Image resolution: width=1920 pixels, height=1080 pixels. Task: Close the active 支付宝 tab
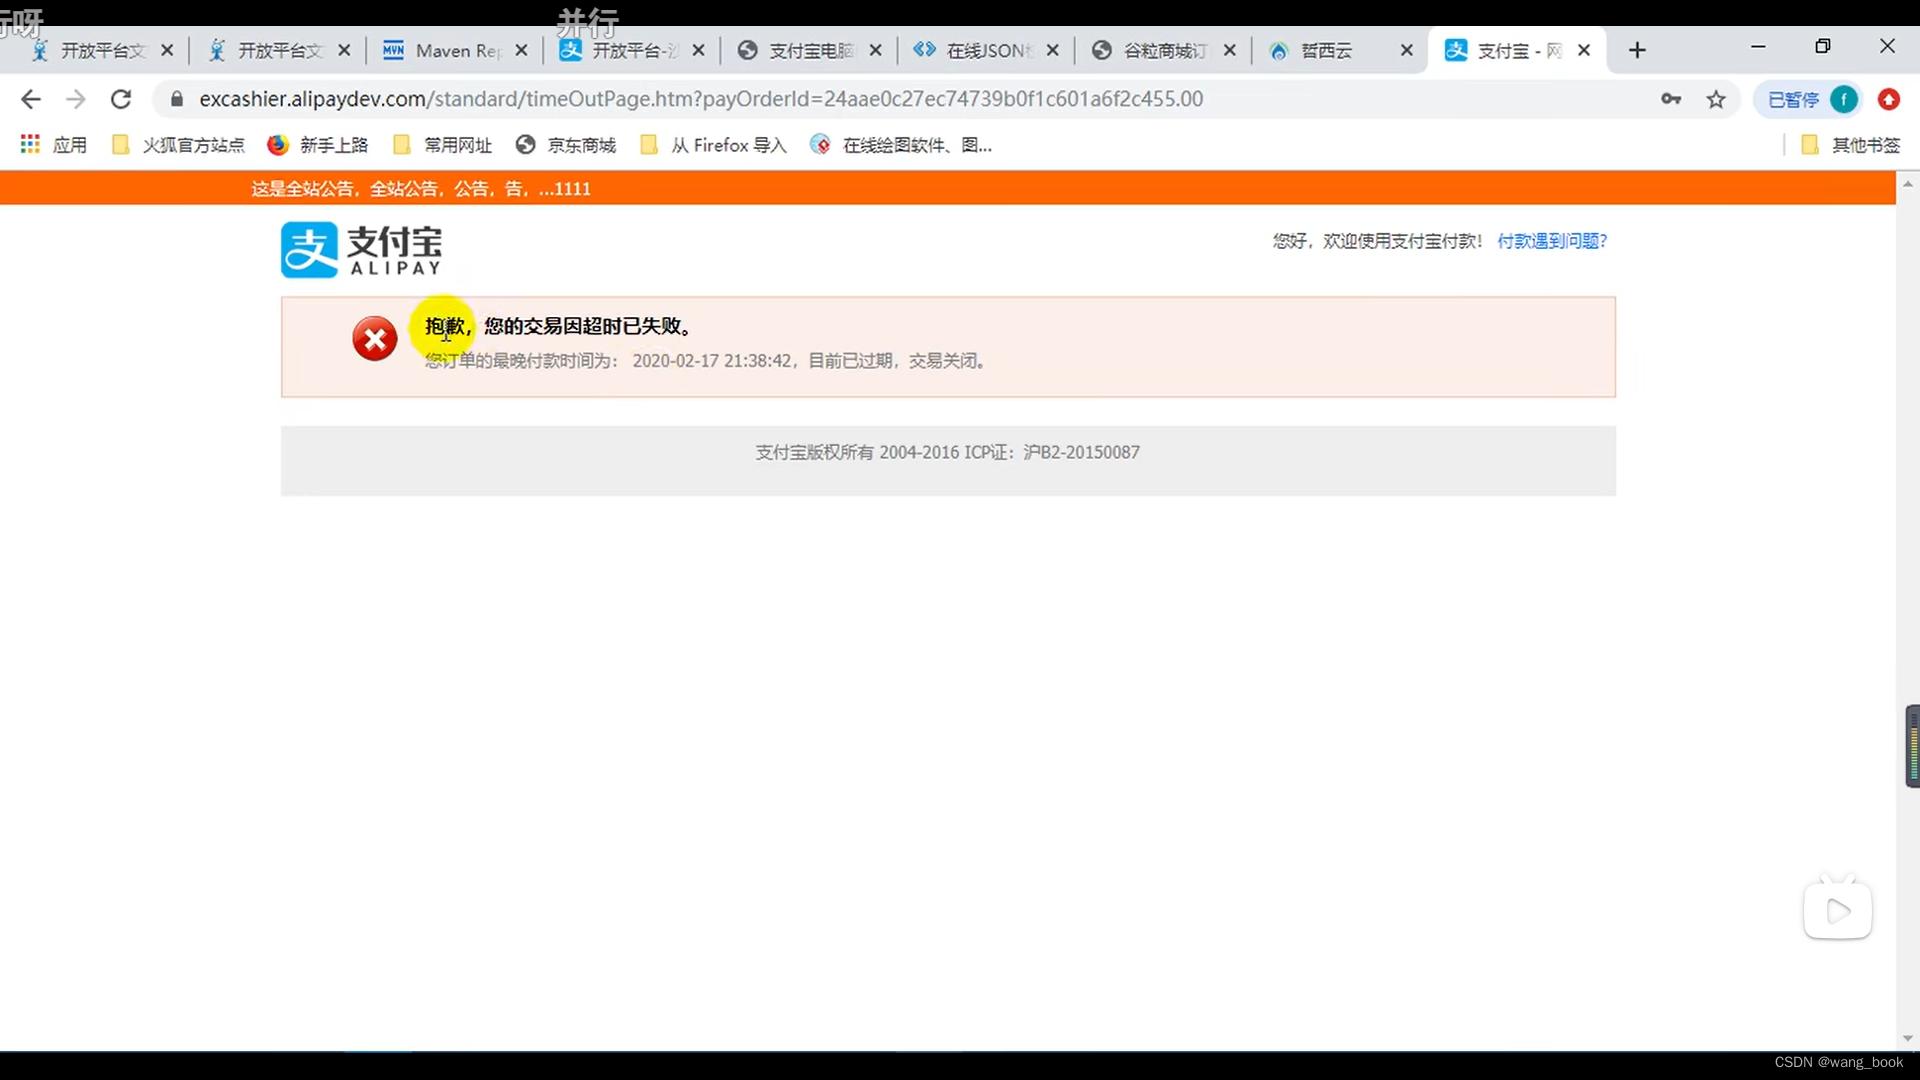[1584, 50]
